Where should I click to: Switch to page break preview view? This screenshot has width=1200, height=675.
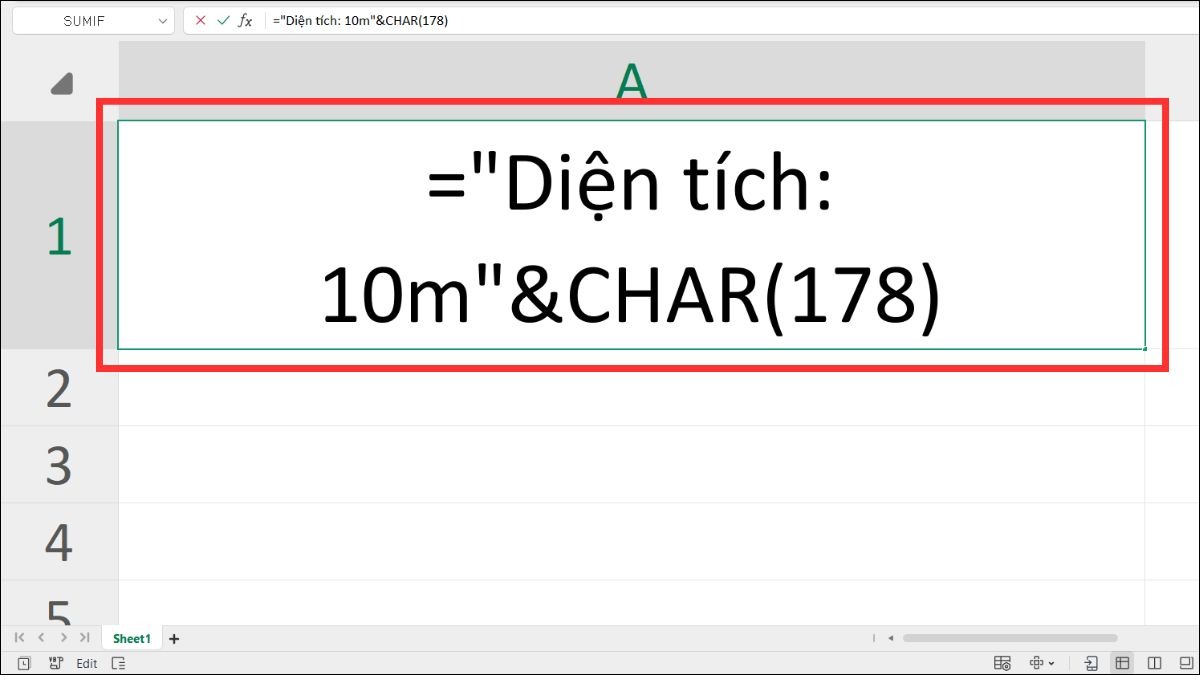point(1155,663)
